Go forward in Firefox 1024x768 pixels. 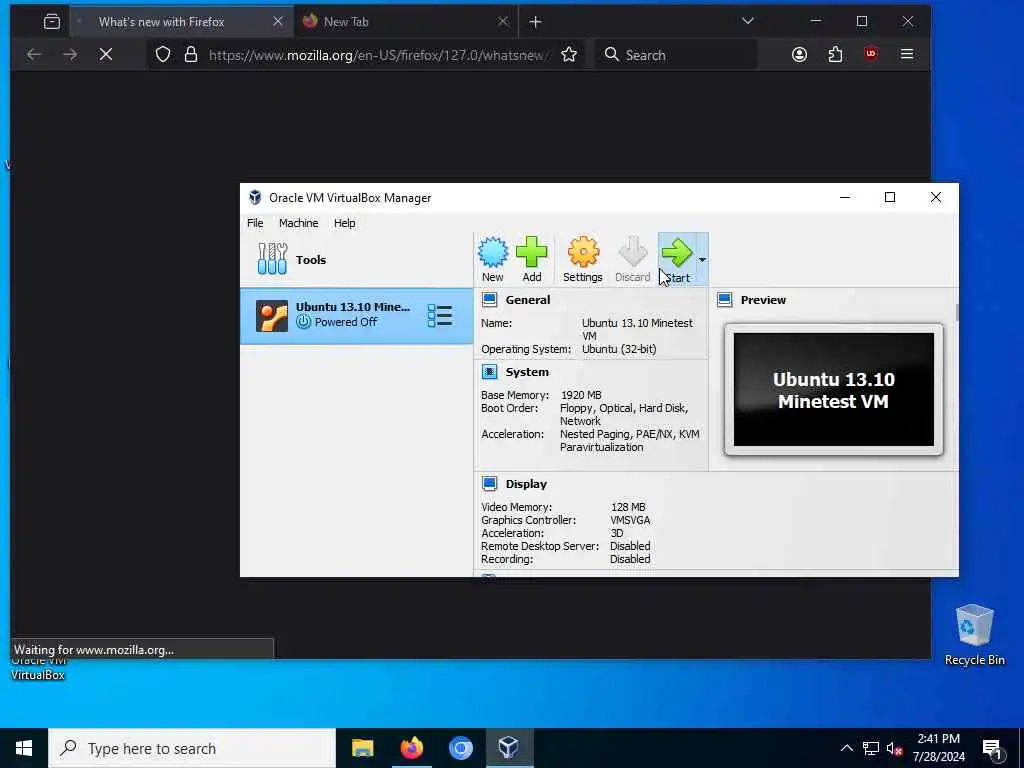click(x=69, y=55)
